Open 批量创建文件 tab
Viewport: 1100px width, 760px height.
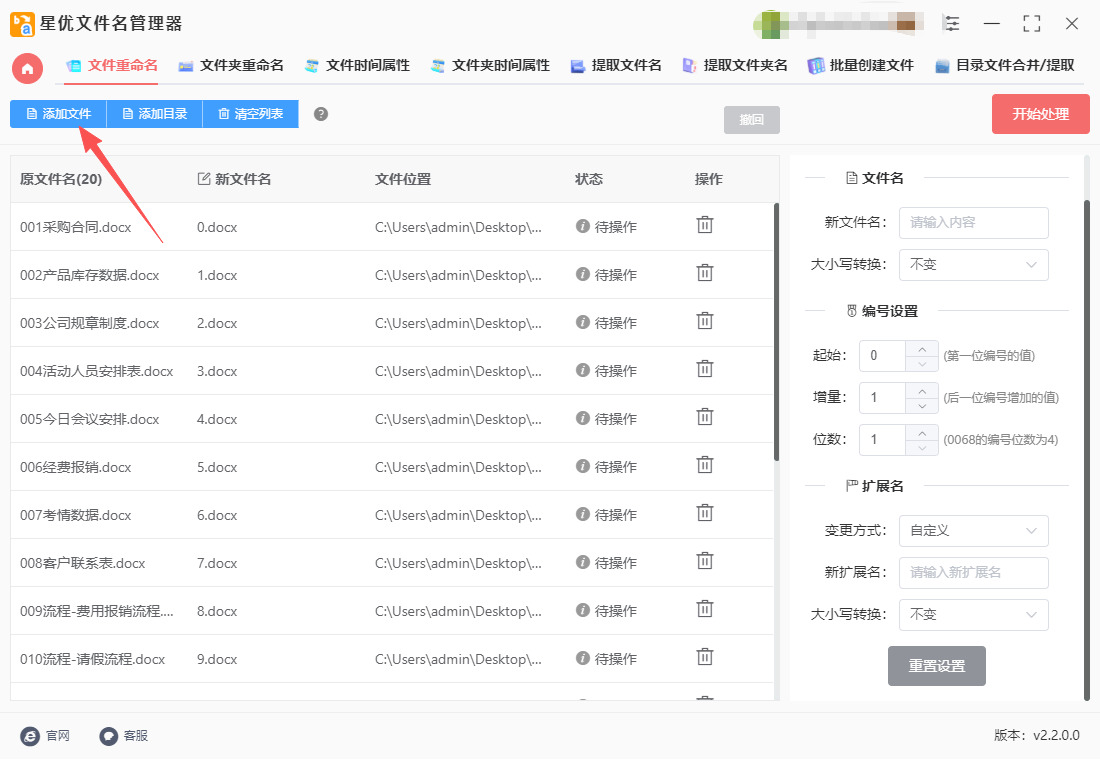tap(861, 65)
